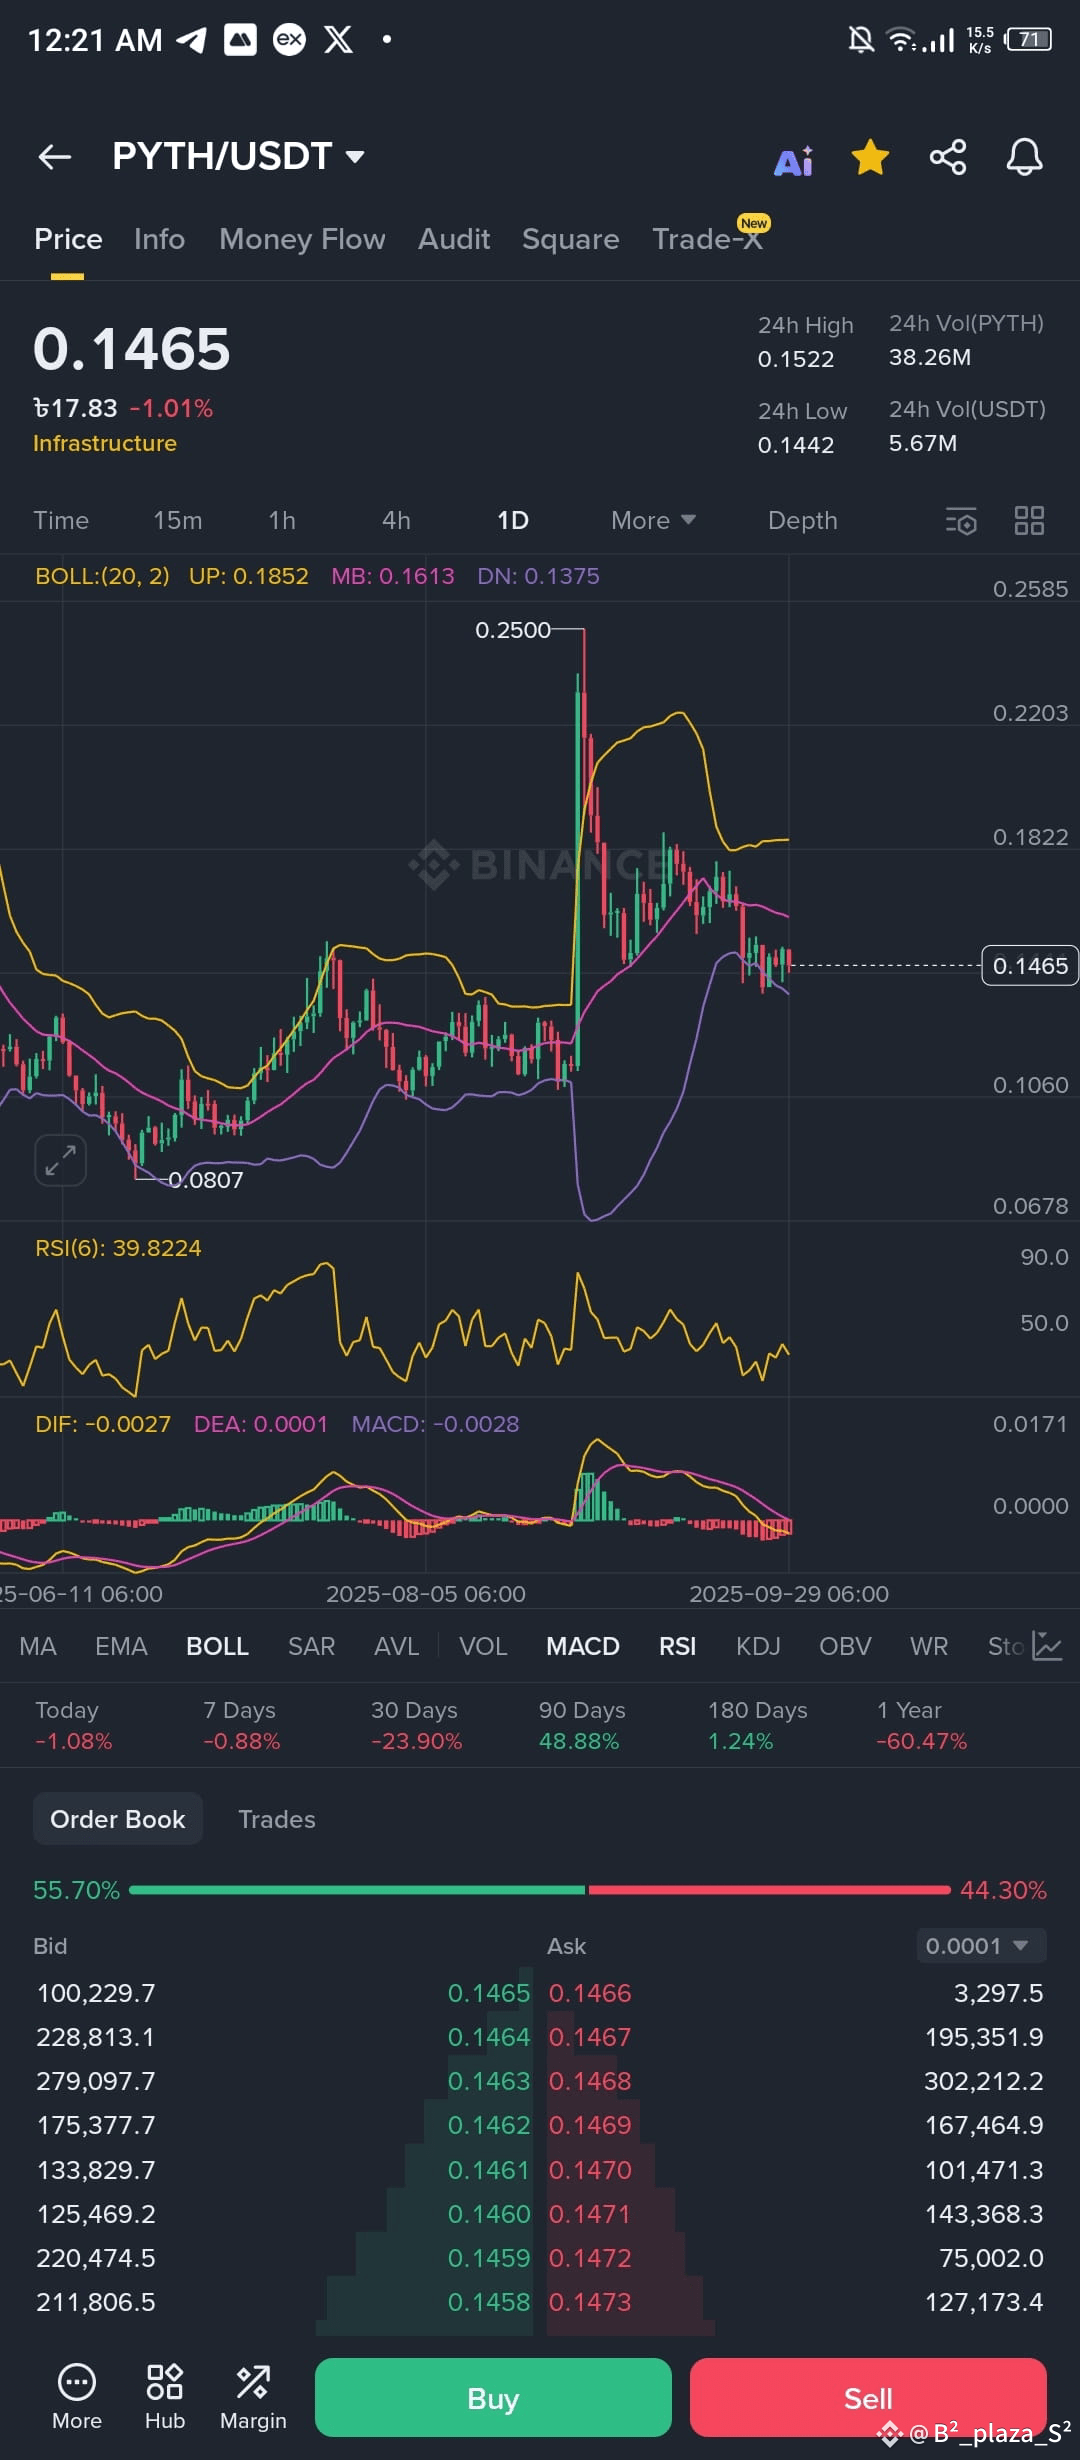Select the 4h interval
The width and height of the screenshot is (1080, 2460).
(x=396, y=521)
